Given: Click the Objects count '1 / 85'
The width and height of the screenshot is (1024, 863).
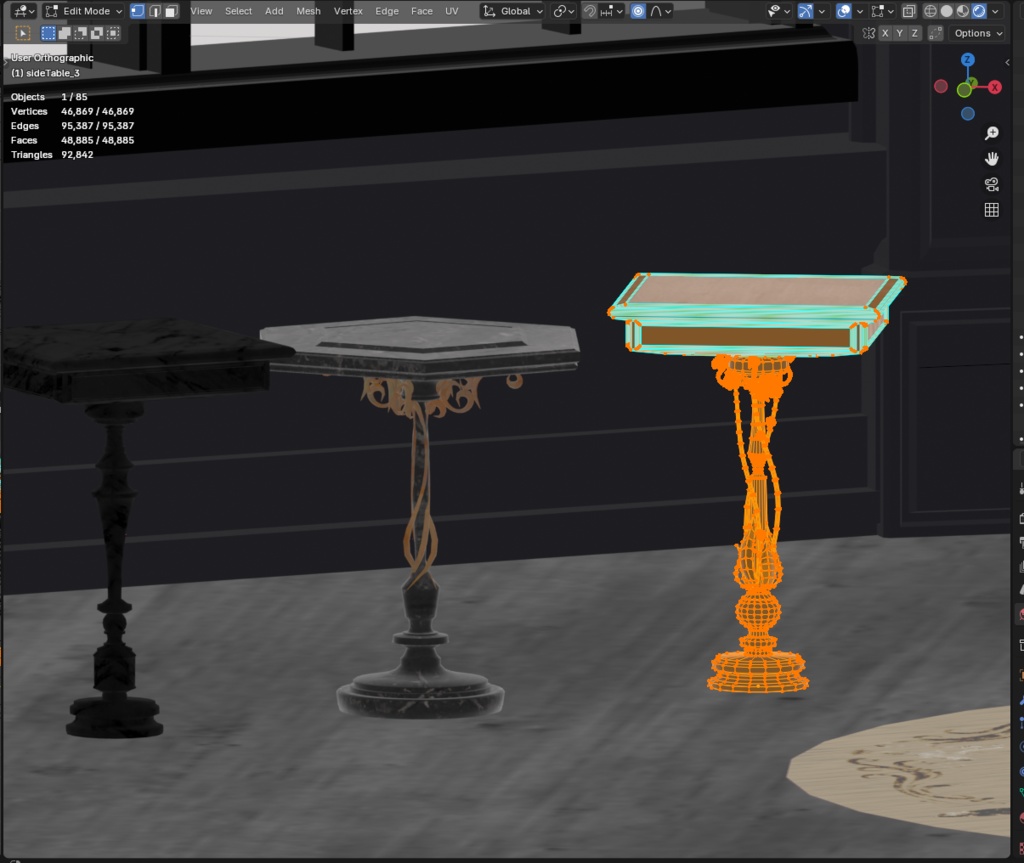Looking at the screenshot, I should tap(74, 97).
